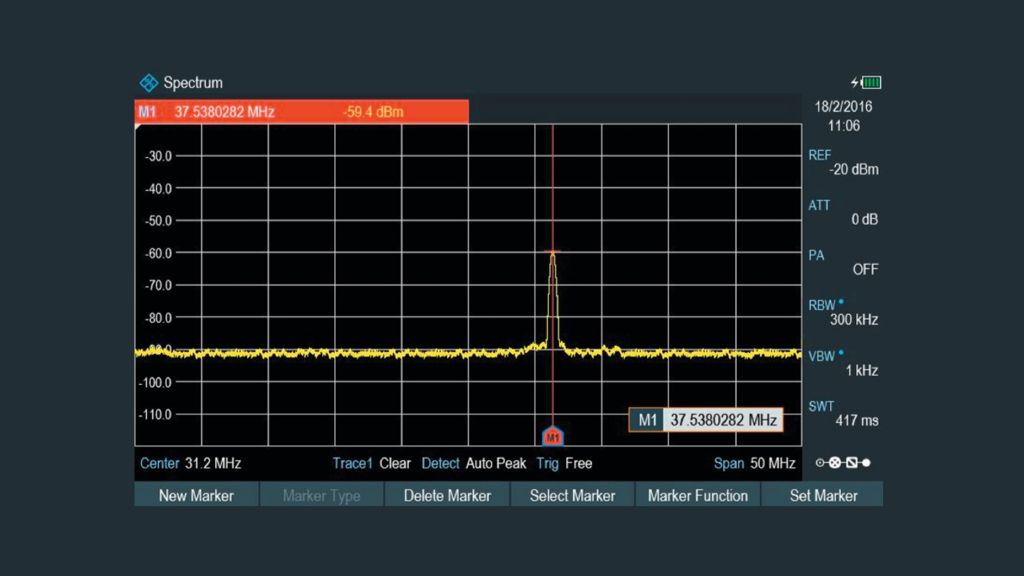
Task: Click the Span 50 MHz label
Action: click(754, 463)
